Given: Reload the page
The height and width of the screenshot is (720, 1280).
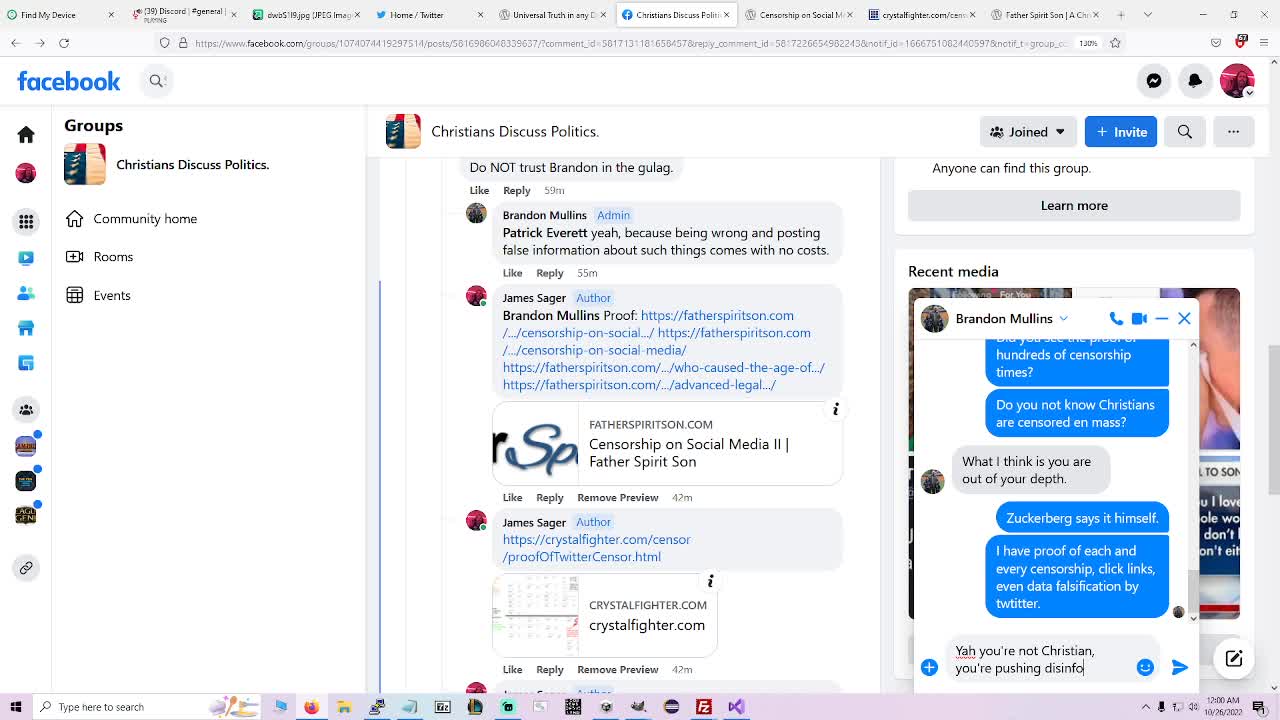Looking at the screenshot, I should (64, 43).
